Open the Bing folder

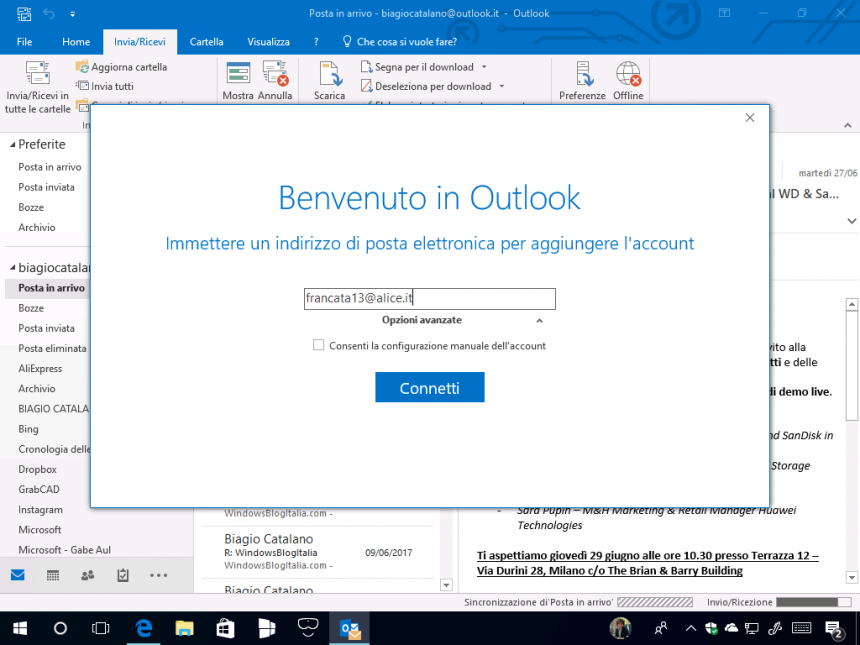pos(28,429)
